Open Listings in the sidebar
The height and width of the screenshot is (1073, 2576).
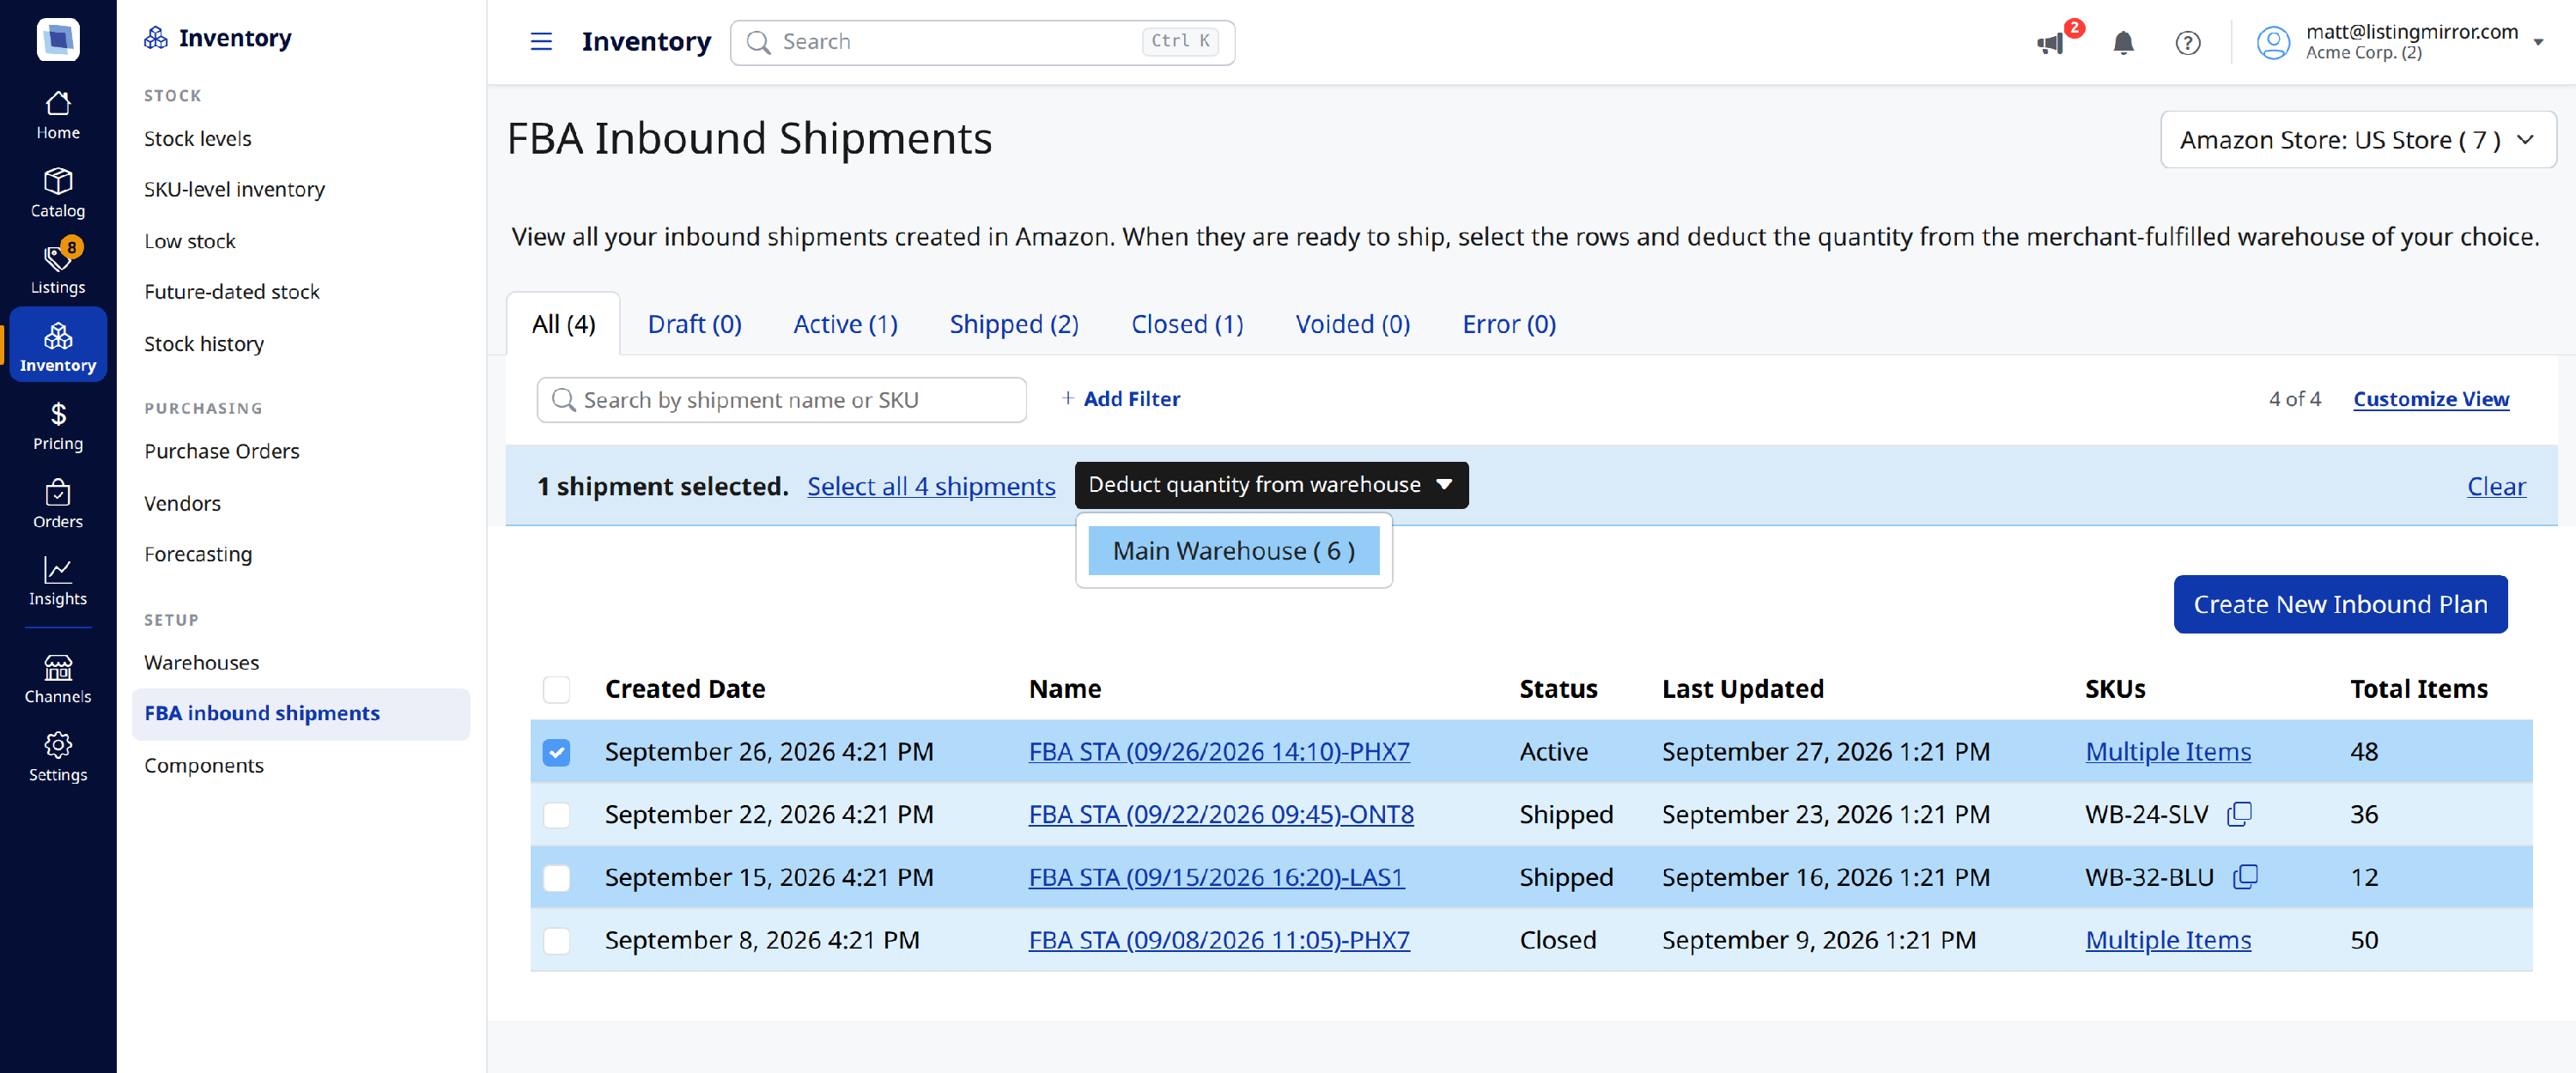58,269
